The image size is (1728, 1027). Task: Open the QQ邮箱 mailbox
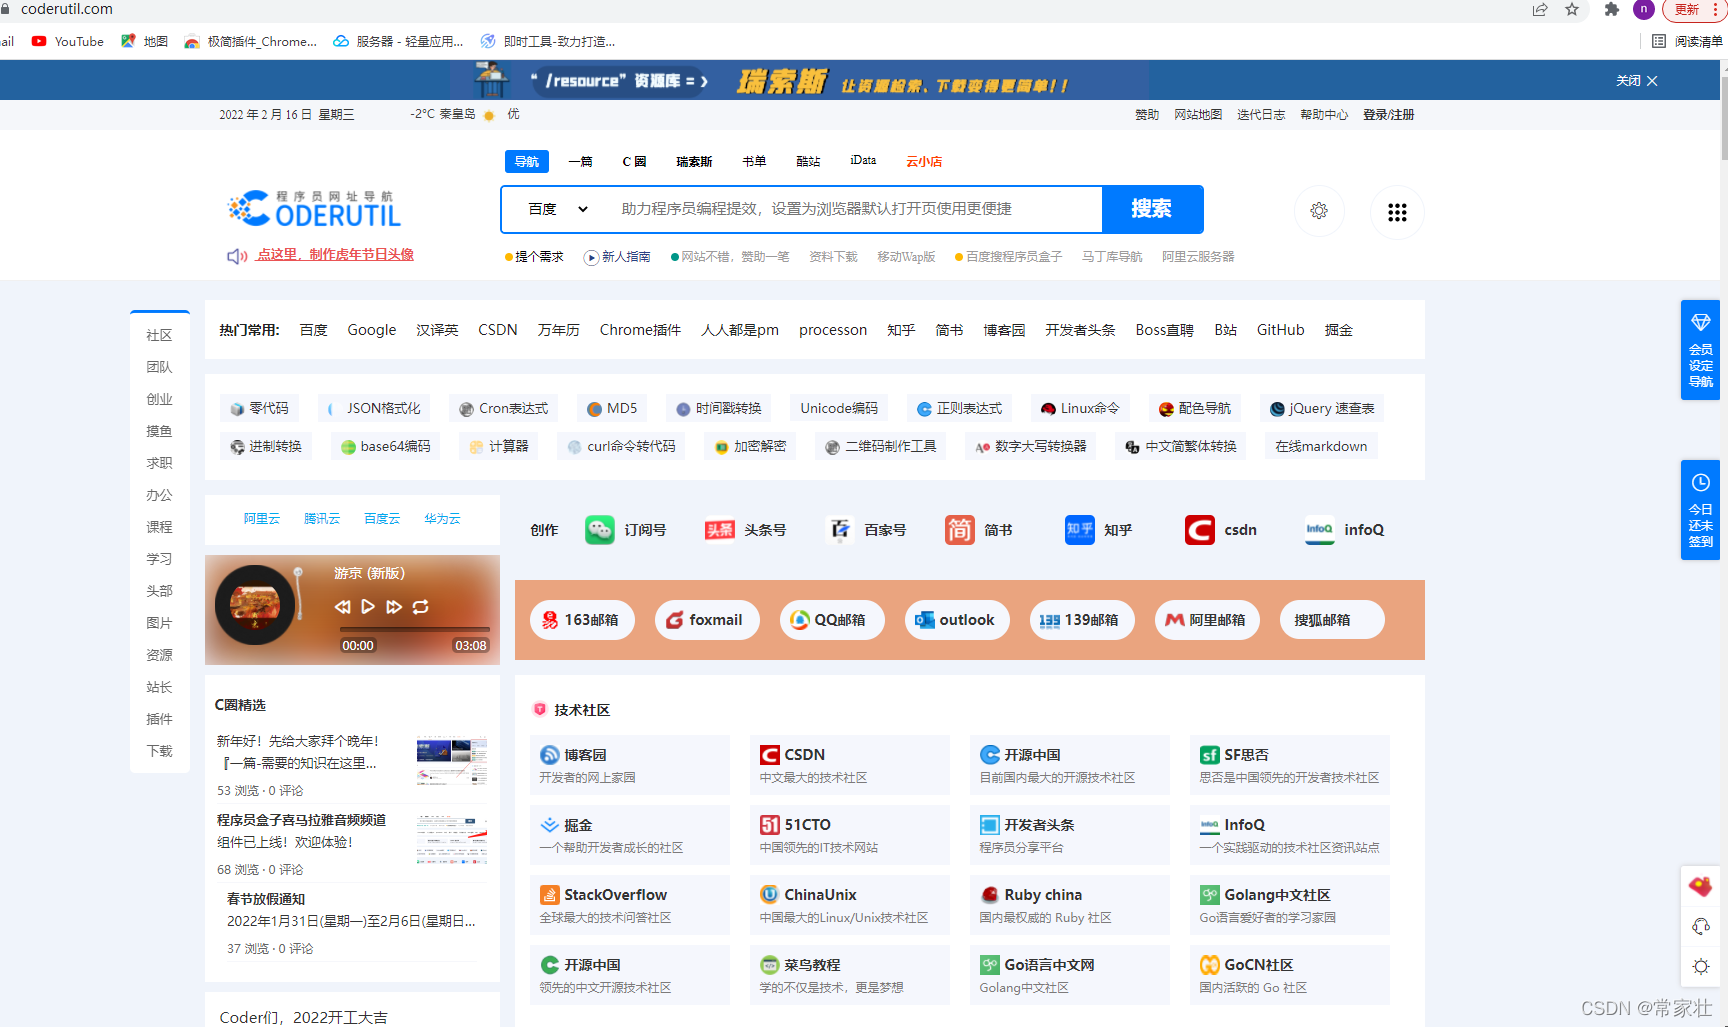coord(832,620)
